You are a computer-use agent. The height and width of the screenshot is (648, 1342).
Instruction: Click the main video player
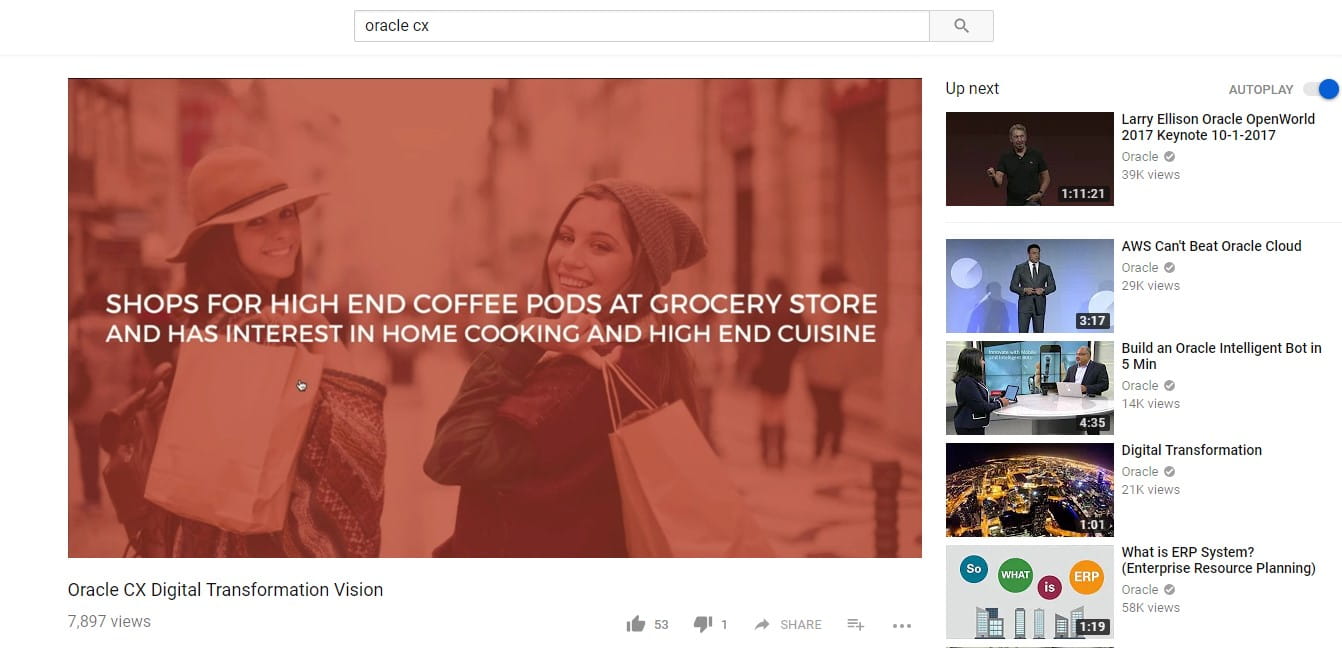[x=495, y=318]
